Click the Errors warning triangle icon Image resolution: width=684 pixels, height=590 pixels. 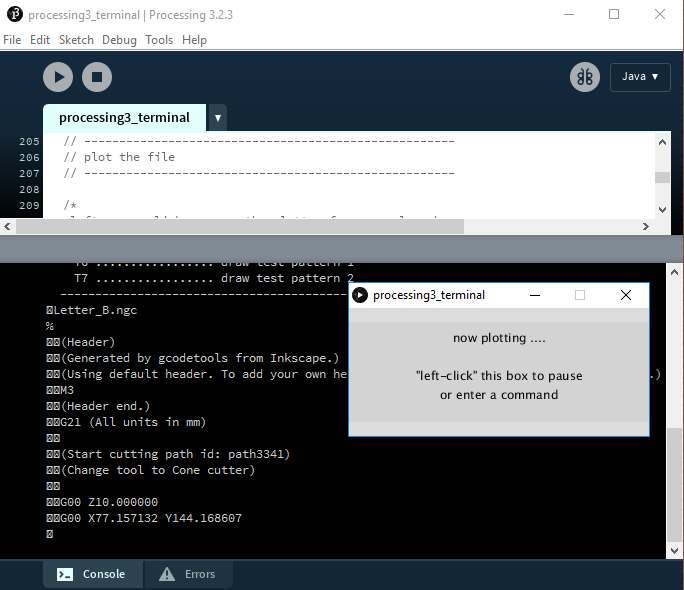tap(167, 574)
